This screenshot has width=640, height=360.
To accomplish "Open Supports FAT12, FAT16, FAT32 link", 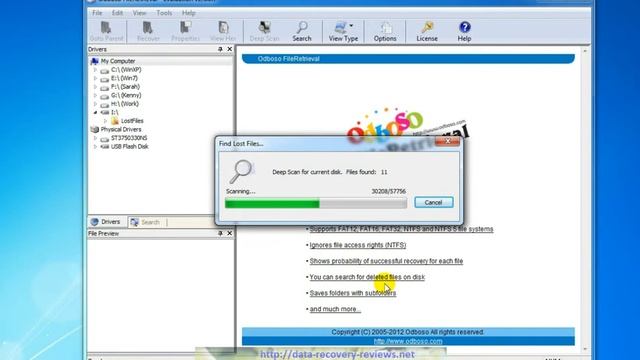I will [x=401, y=229].
